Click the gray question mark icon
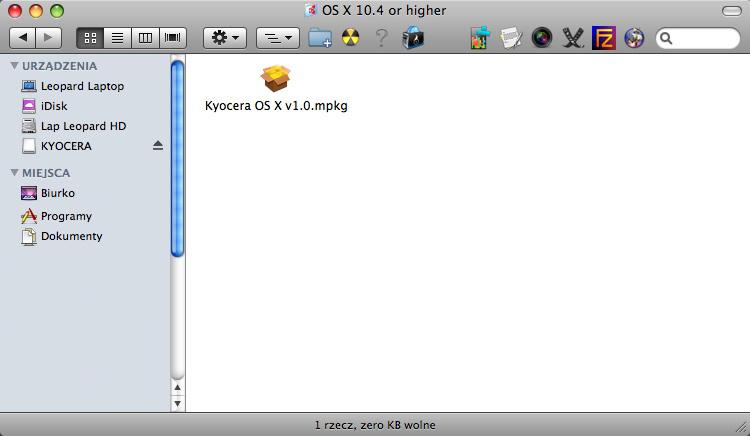Viewport: 750px width, 436px height. 381,38
